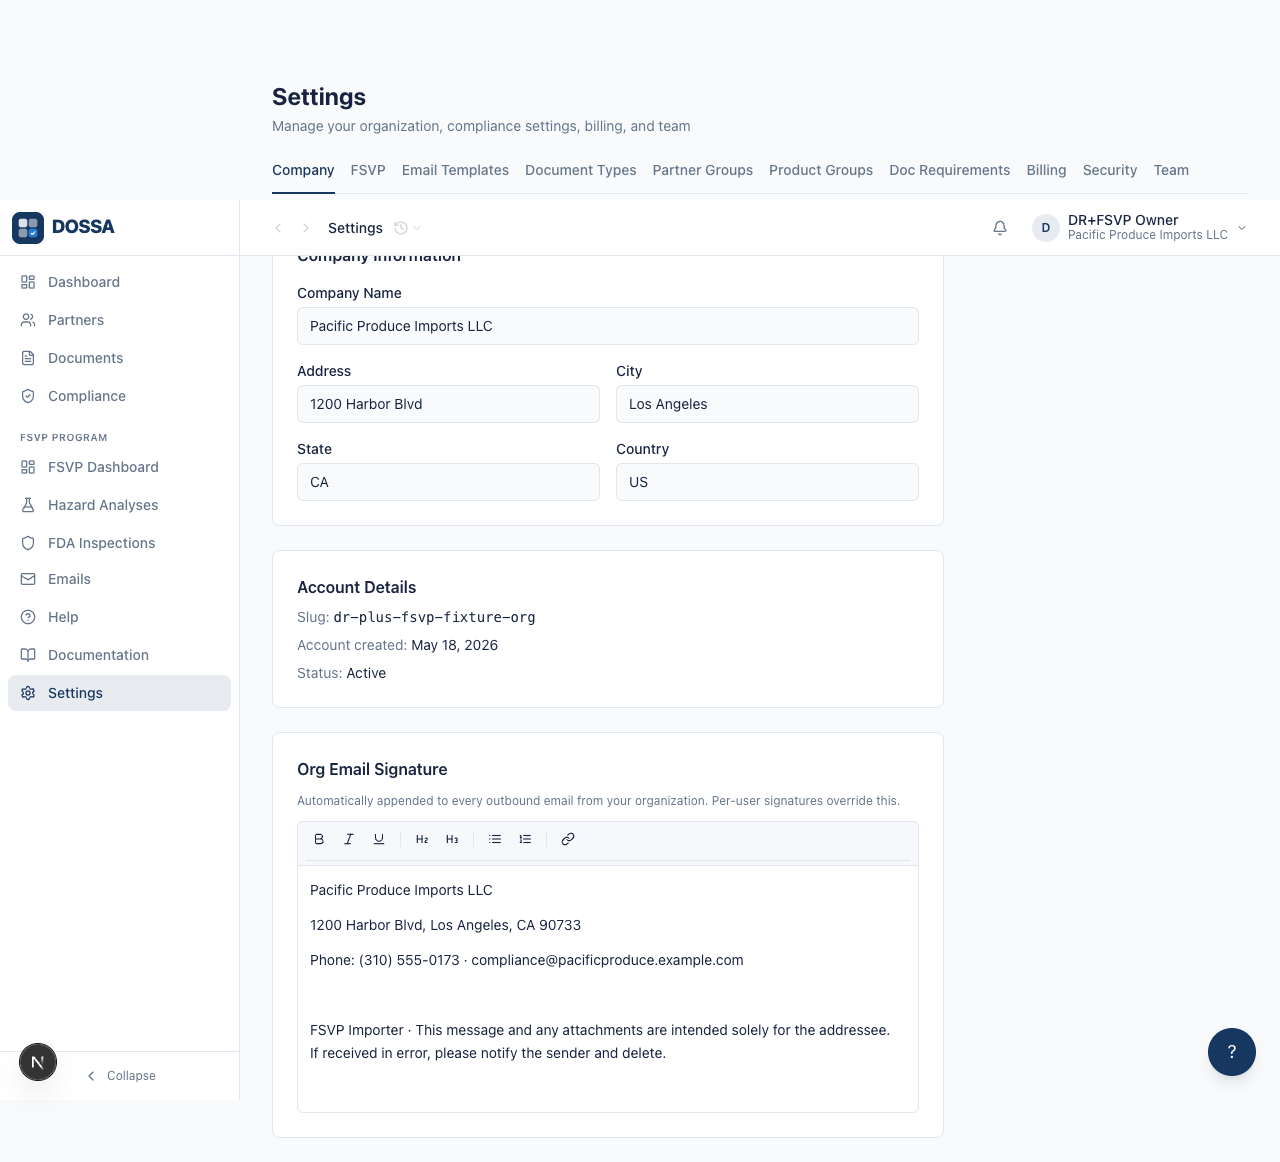The height and width of the screenshot is (1162, 1280).
Task: Click the Country input field
Action: pos(767,482)
